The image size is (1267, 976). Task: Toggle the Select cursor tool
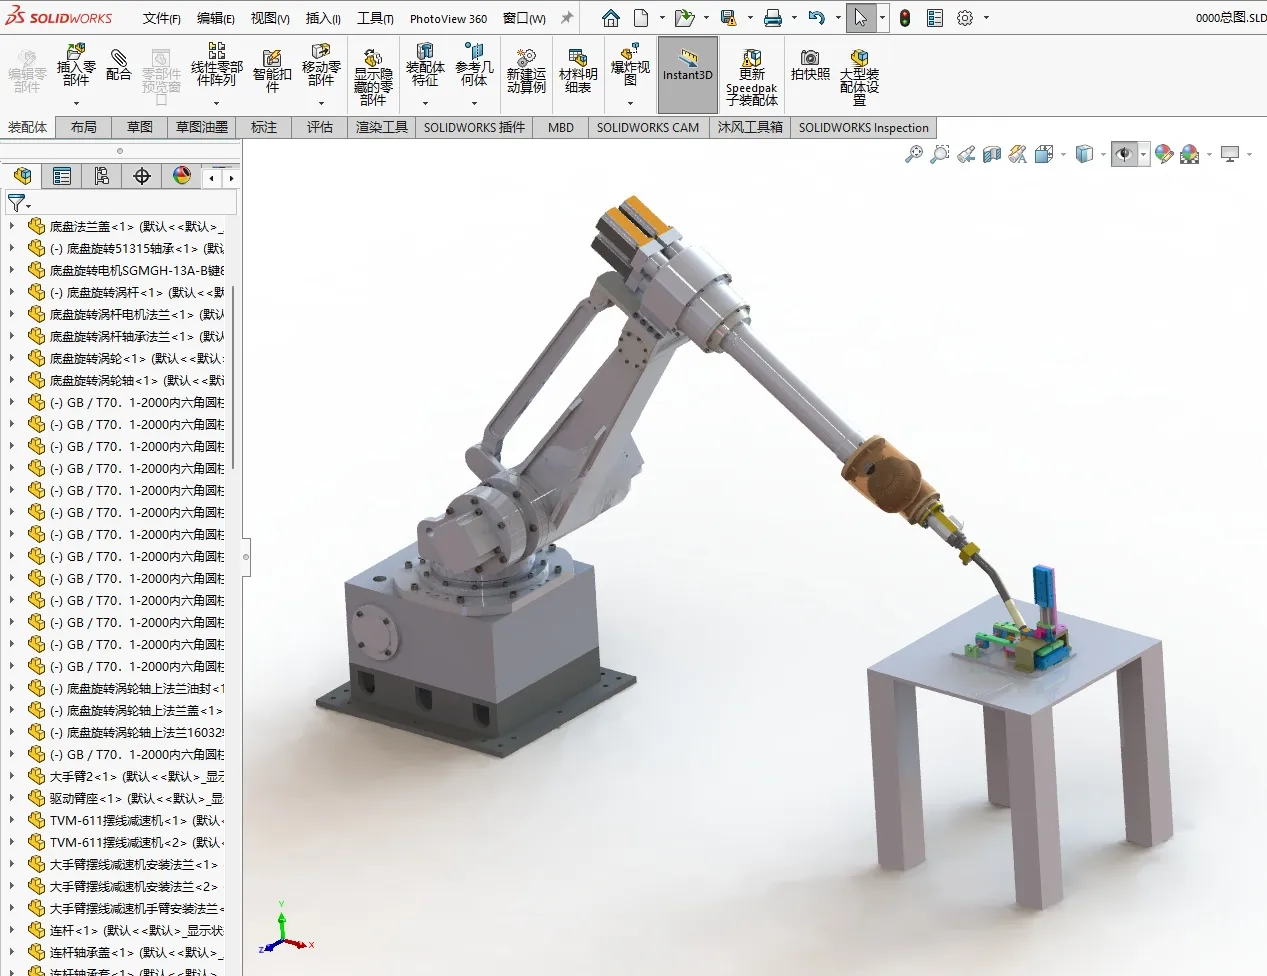tap(860, 18)
